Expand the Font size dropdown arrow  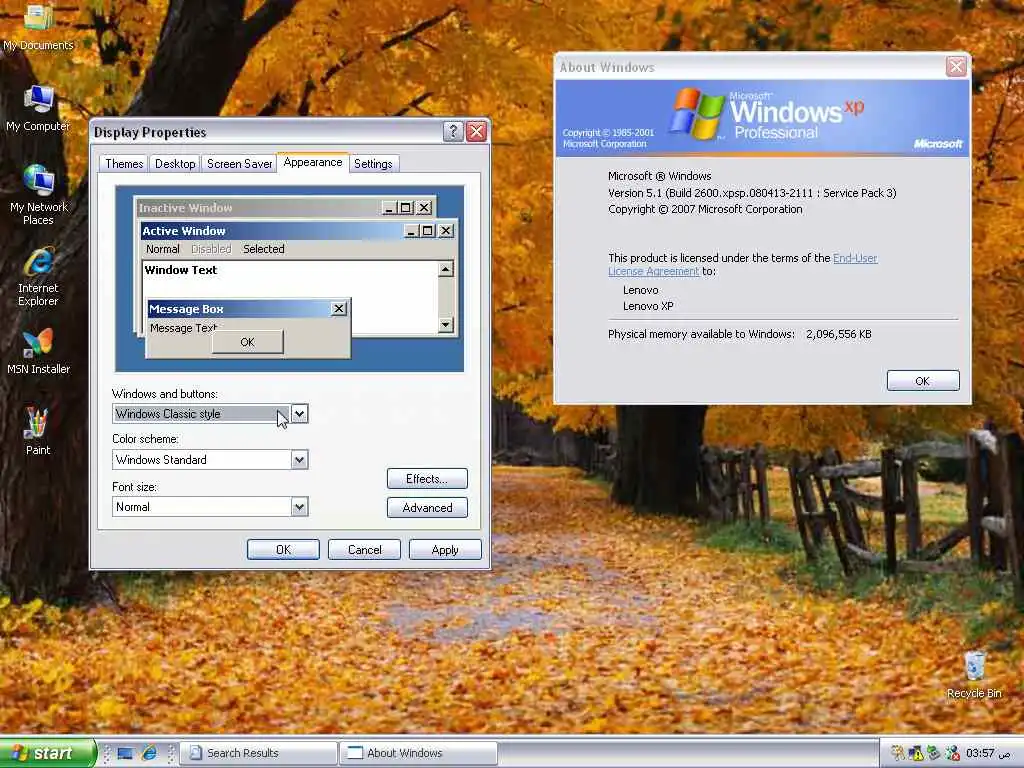click(x=299, y=507)
